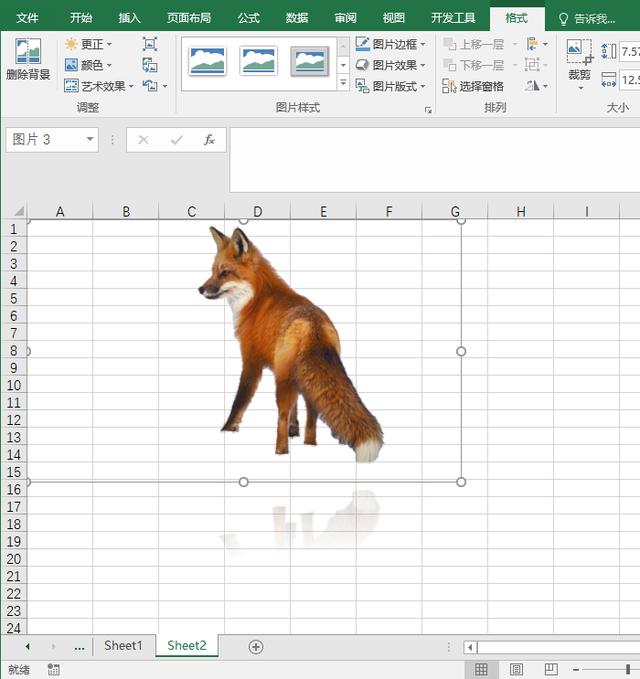The image size is (640, 679).
Task: Select the second picture style thumbnail
Action: (x=259, y=61)
